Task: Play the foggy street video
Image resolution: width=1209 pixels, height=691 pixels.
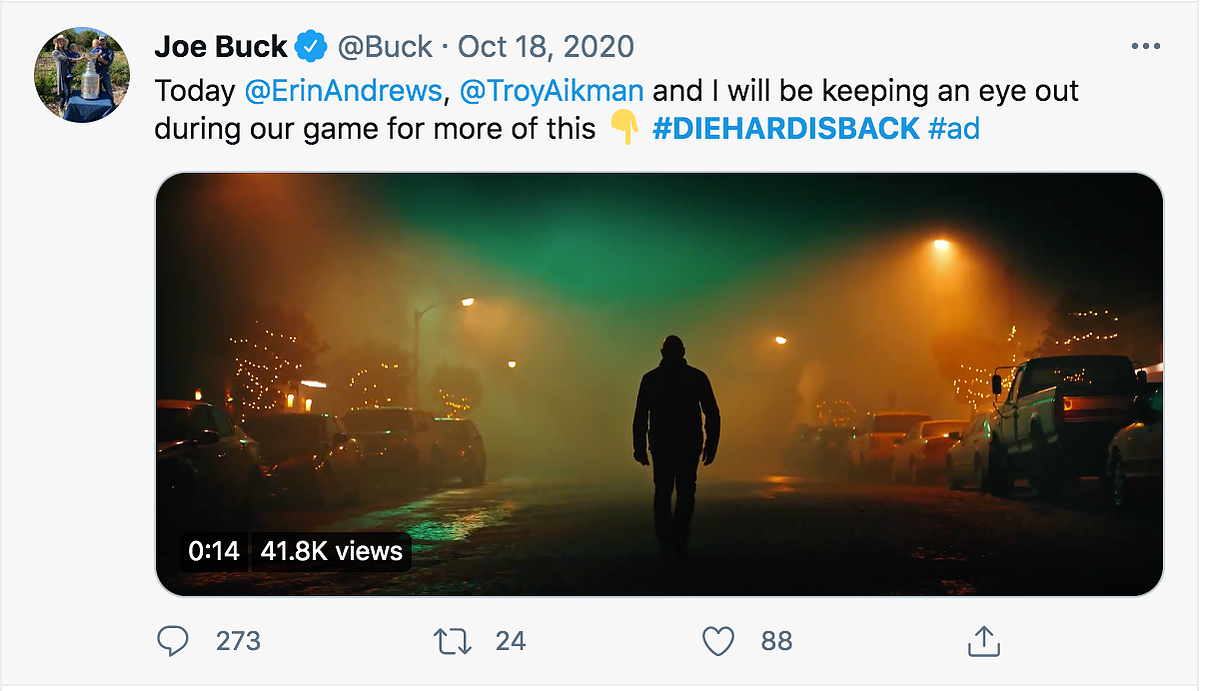Action: pos(659,384)
